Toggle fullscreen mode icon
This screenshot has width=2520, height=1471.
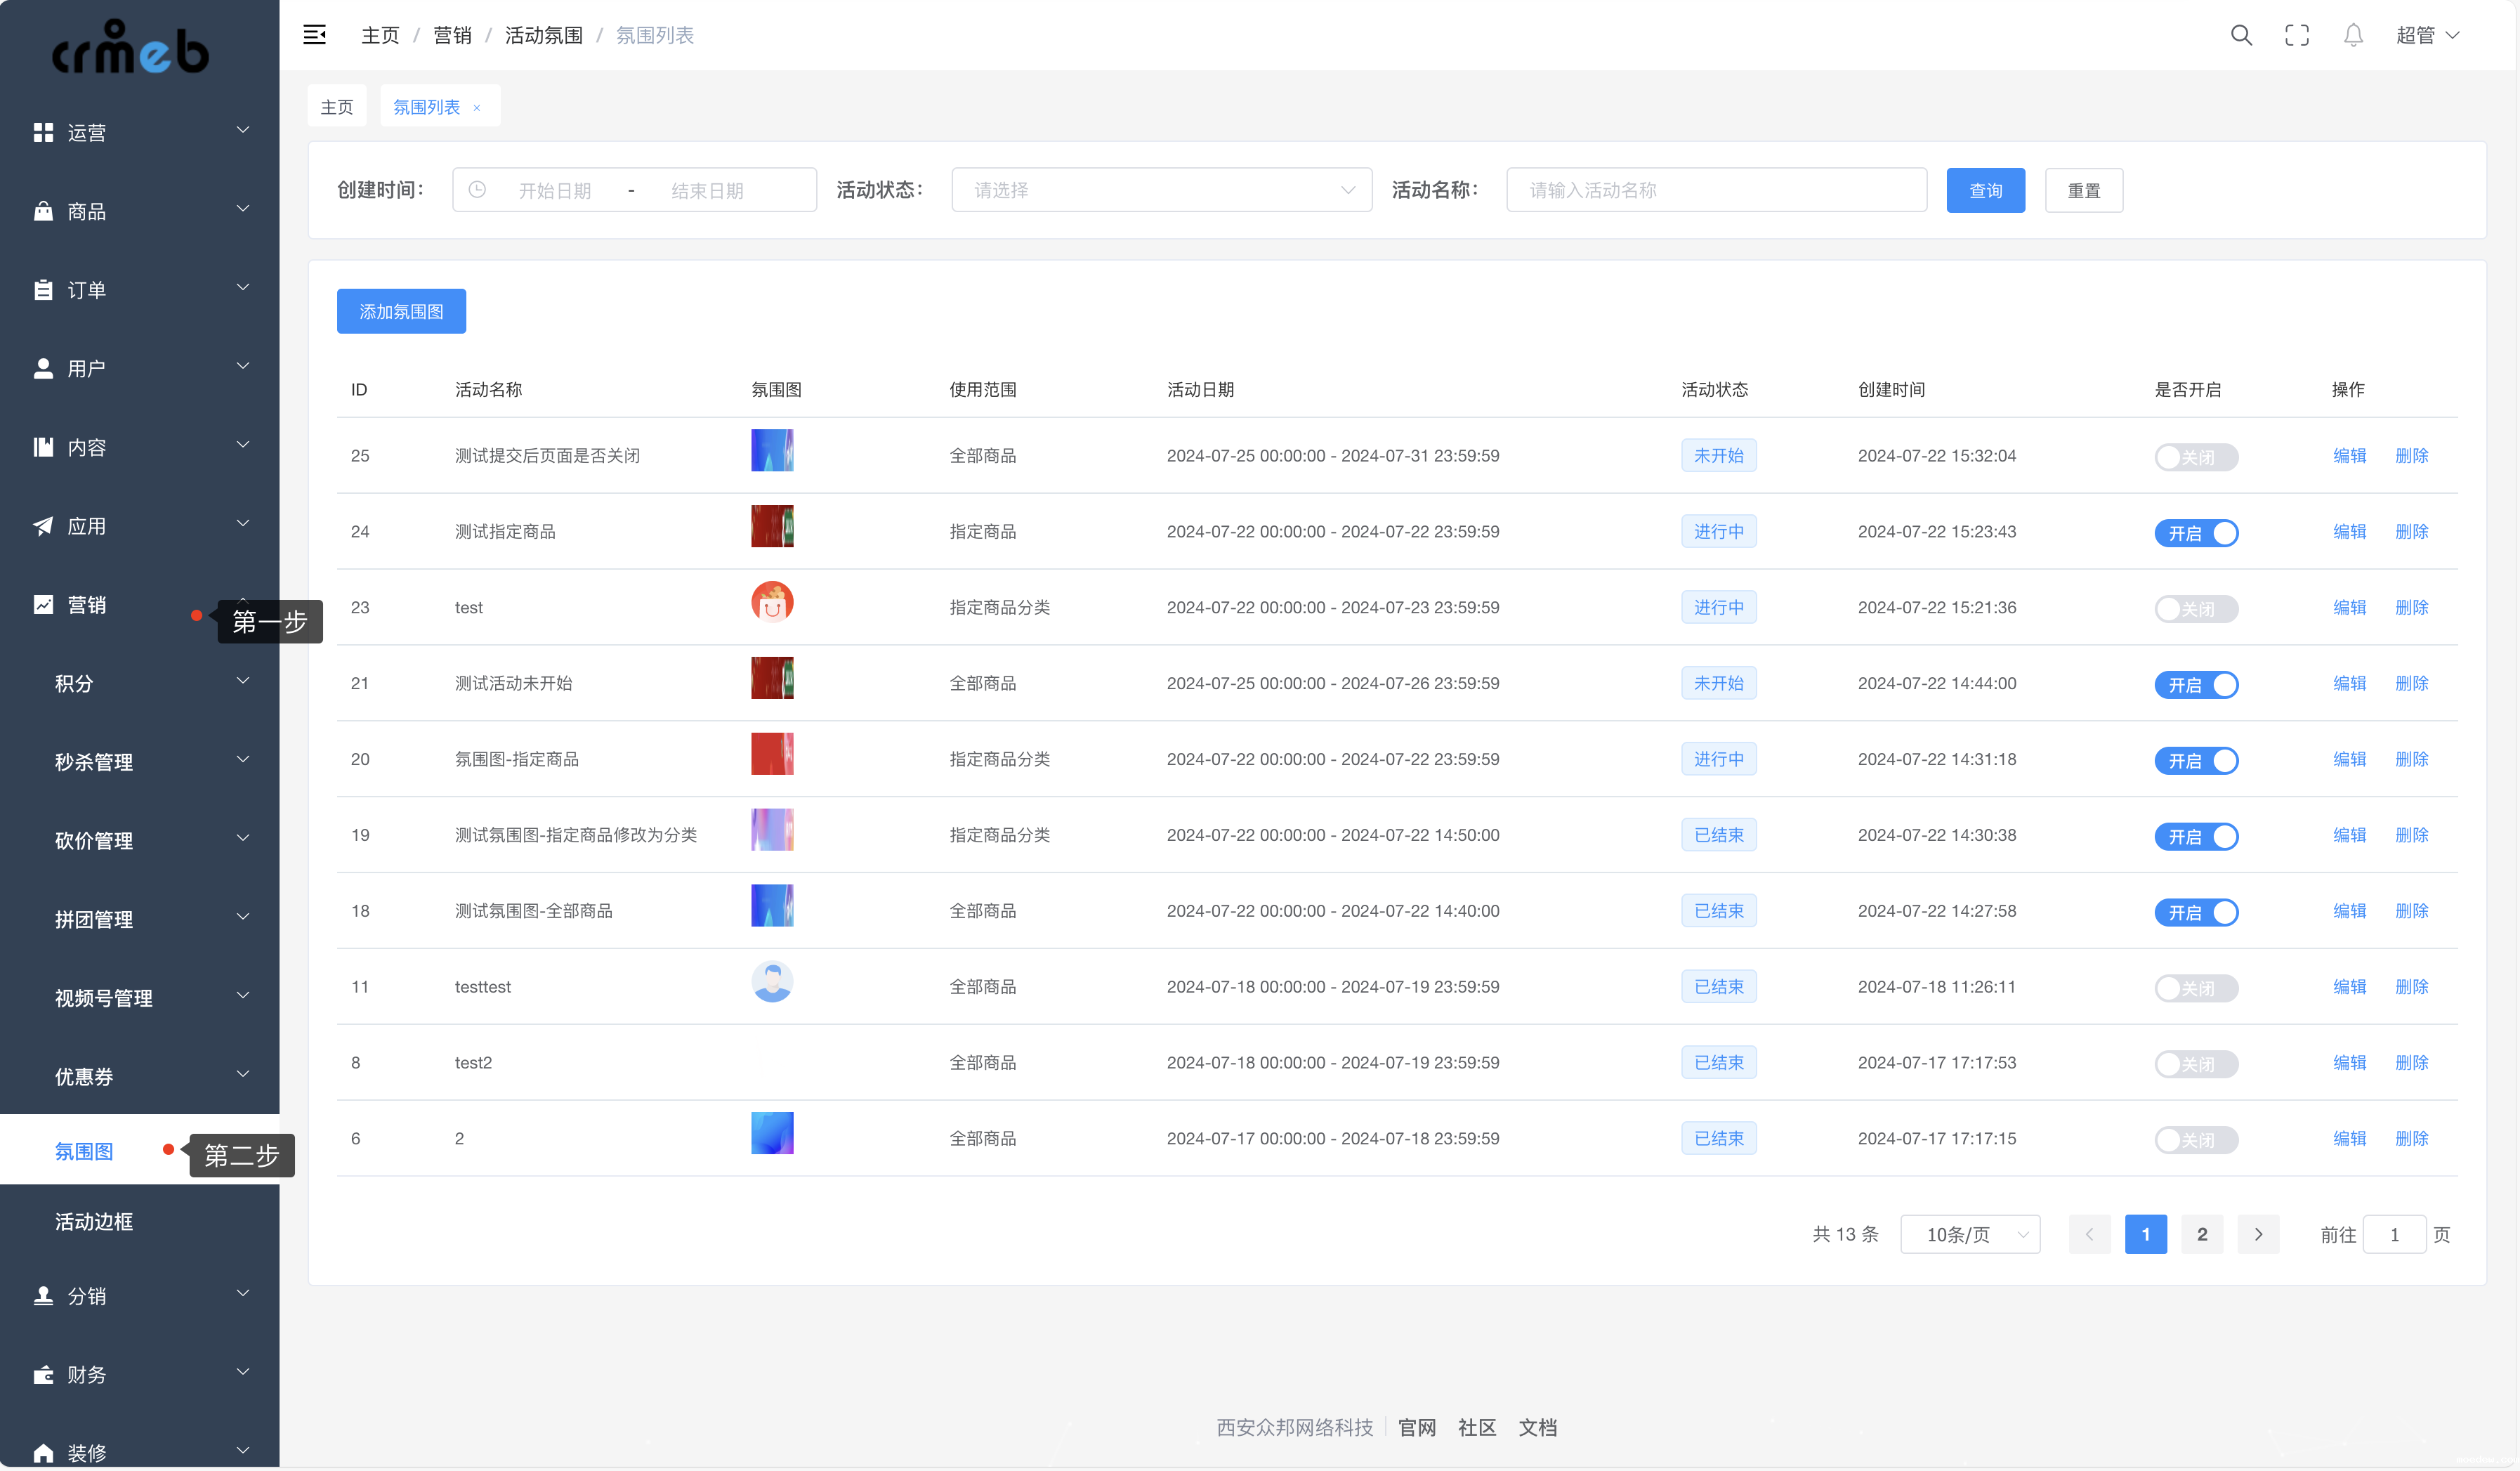click(2296, 35)
